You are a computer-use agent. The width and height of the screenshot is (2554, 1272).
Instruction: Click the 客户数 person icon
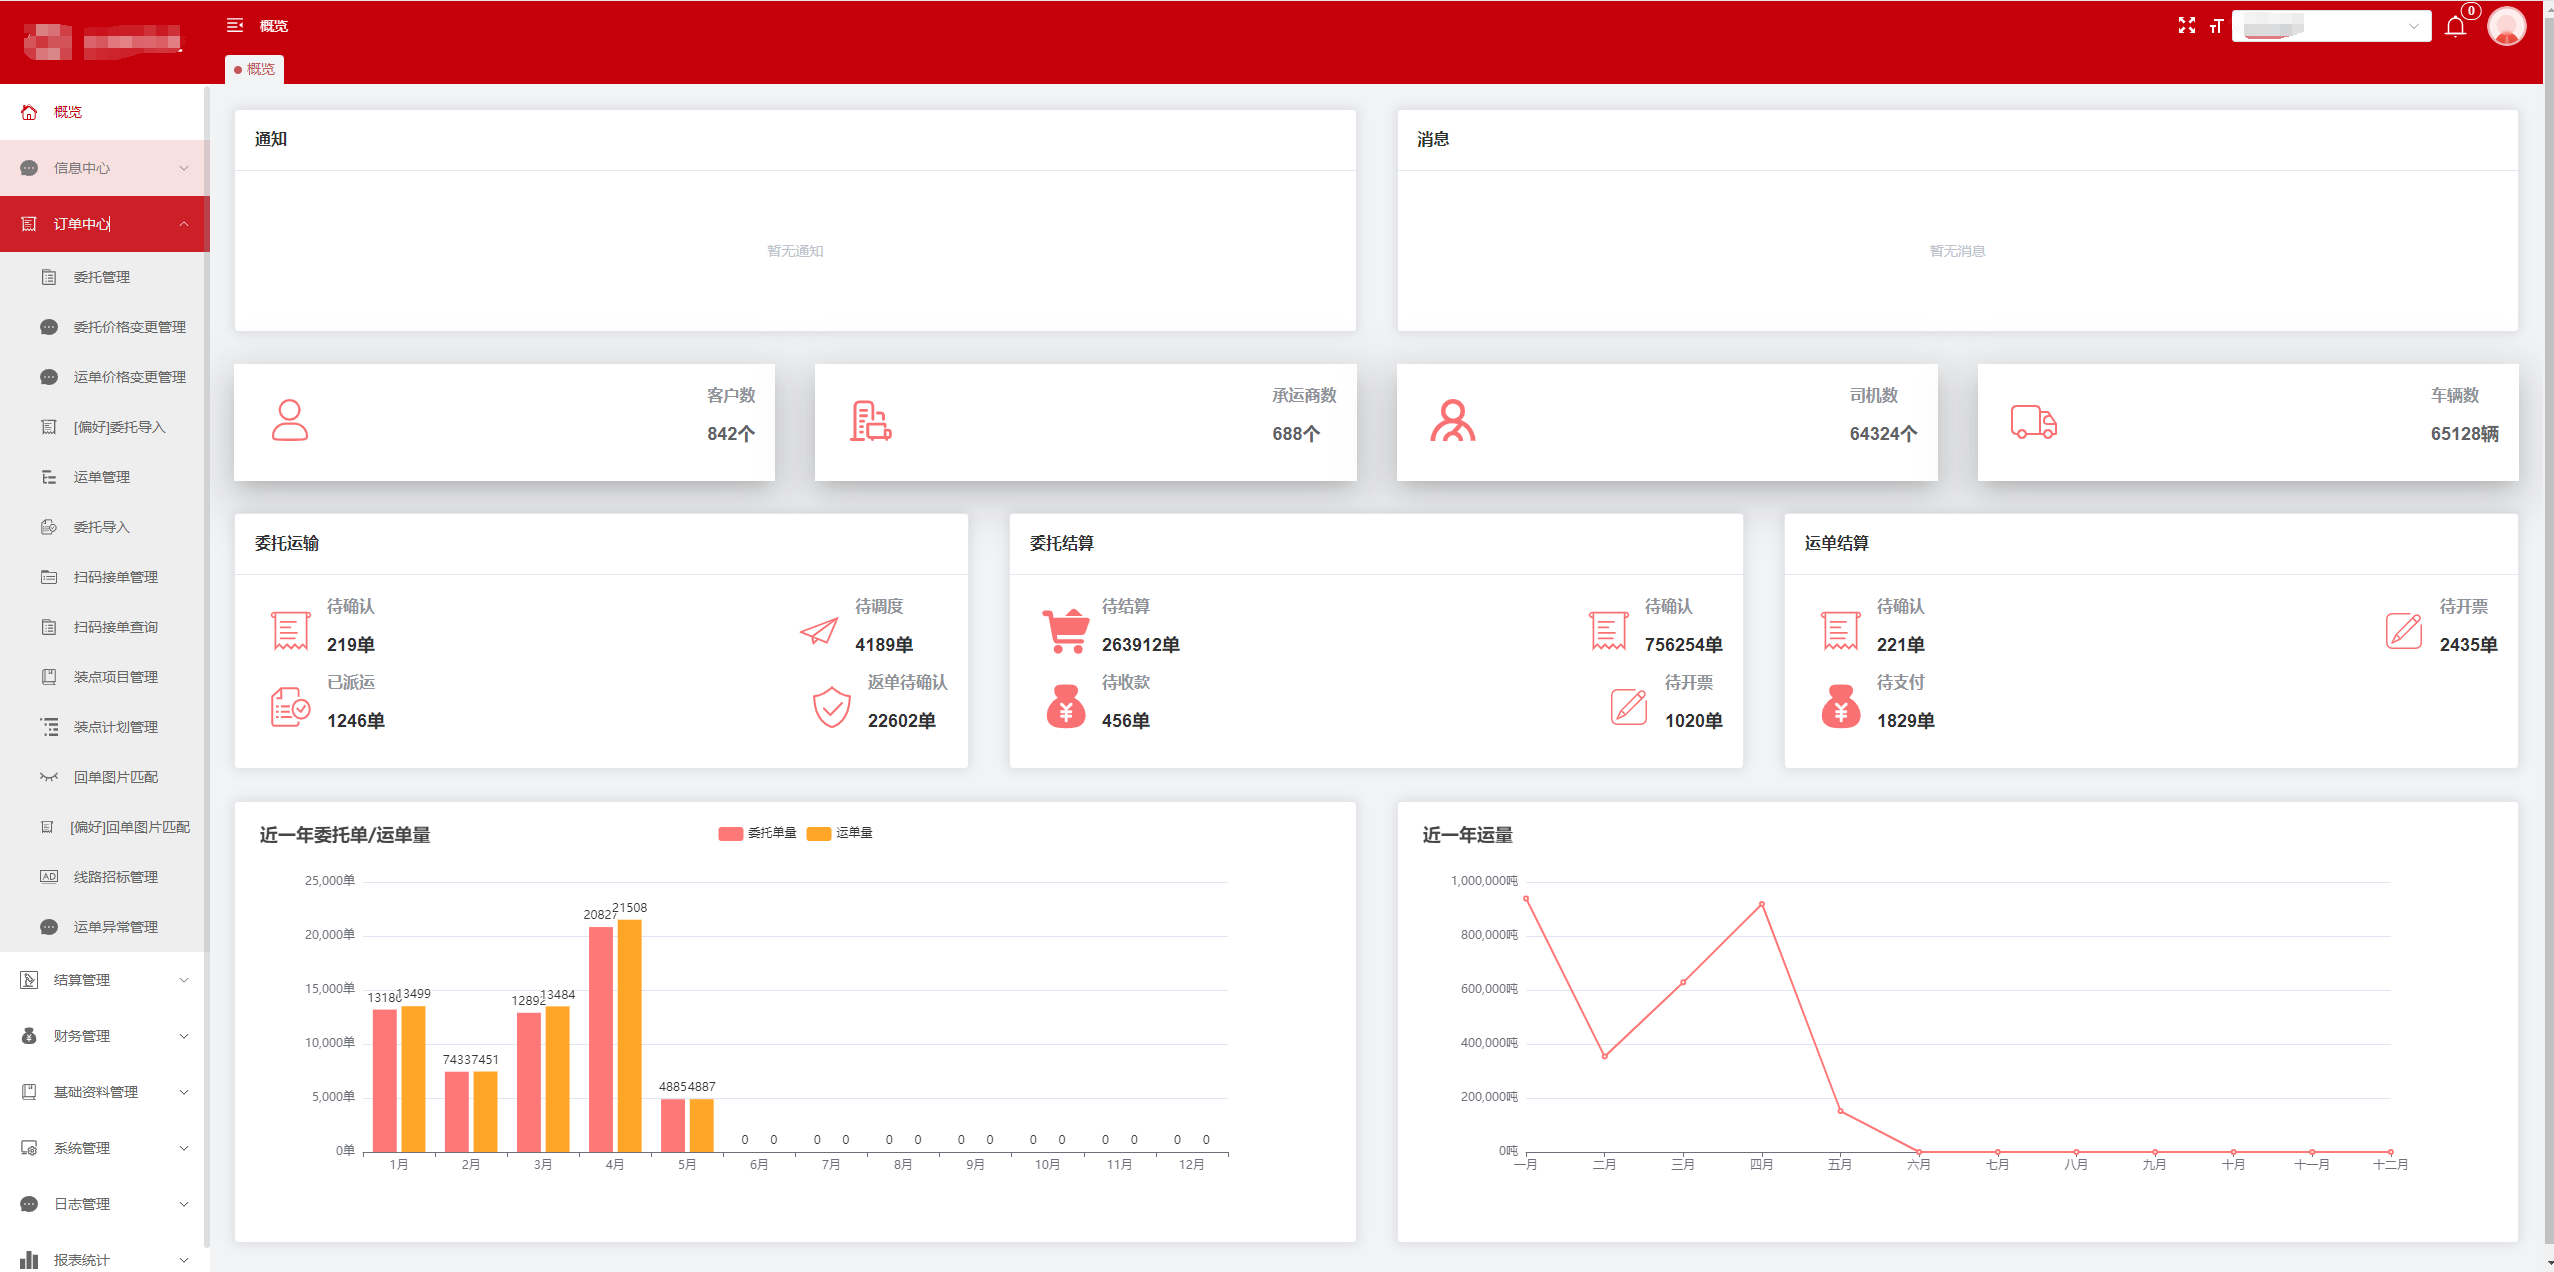tap(290, 420)
